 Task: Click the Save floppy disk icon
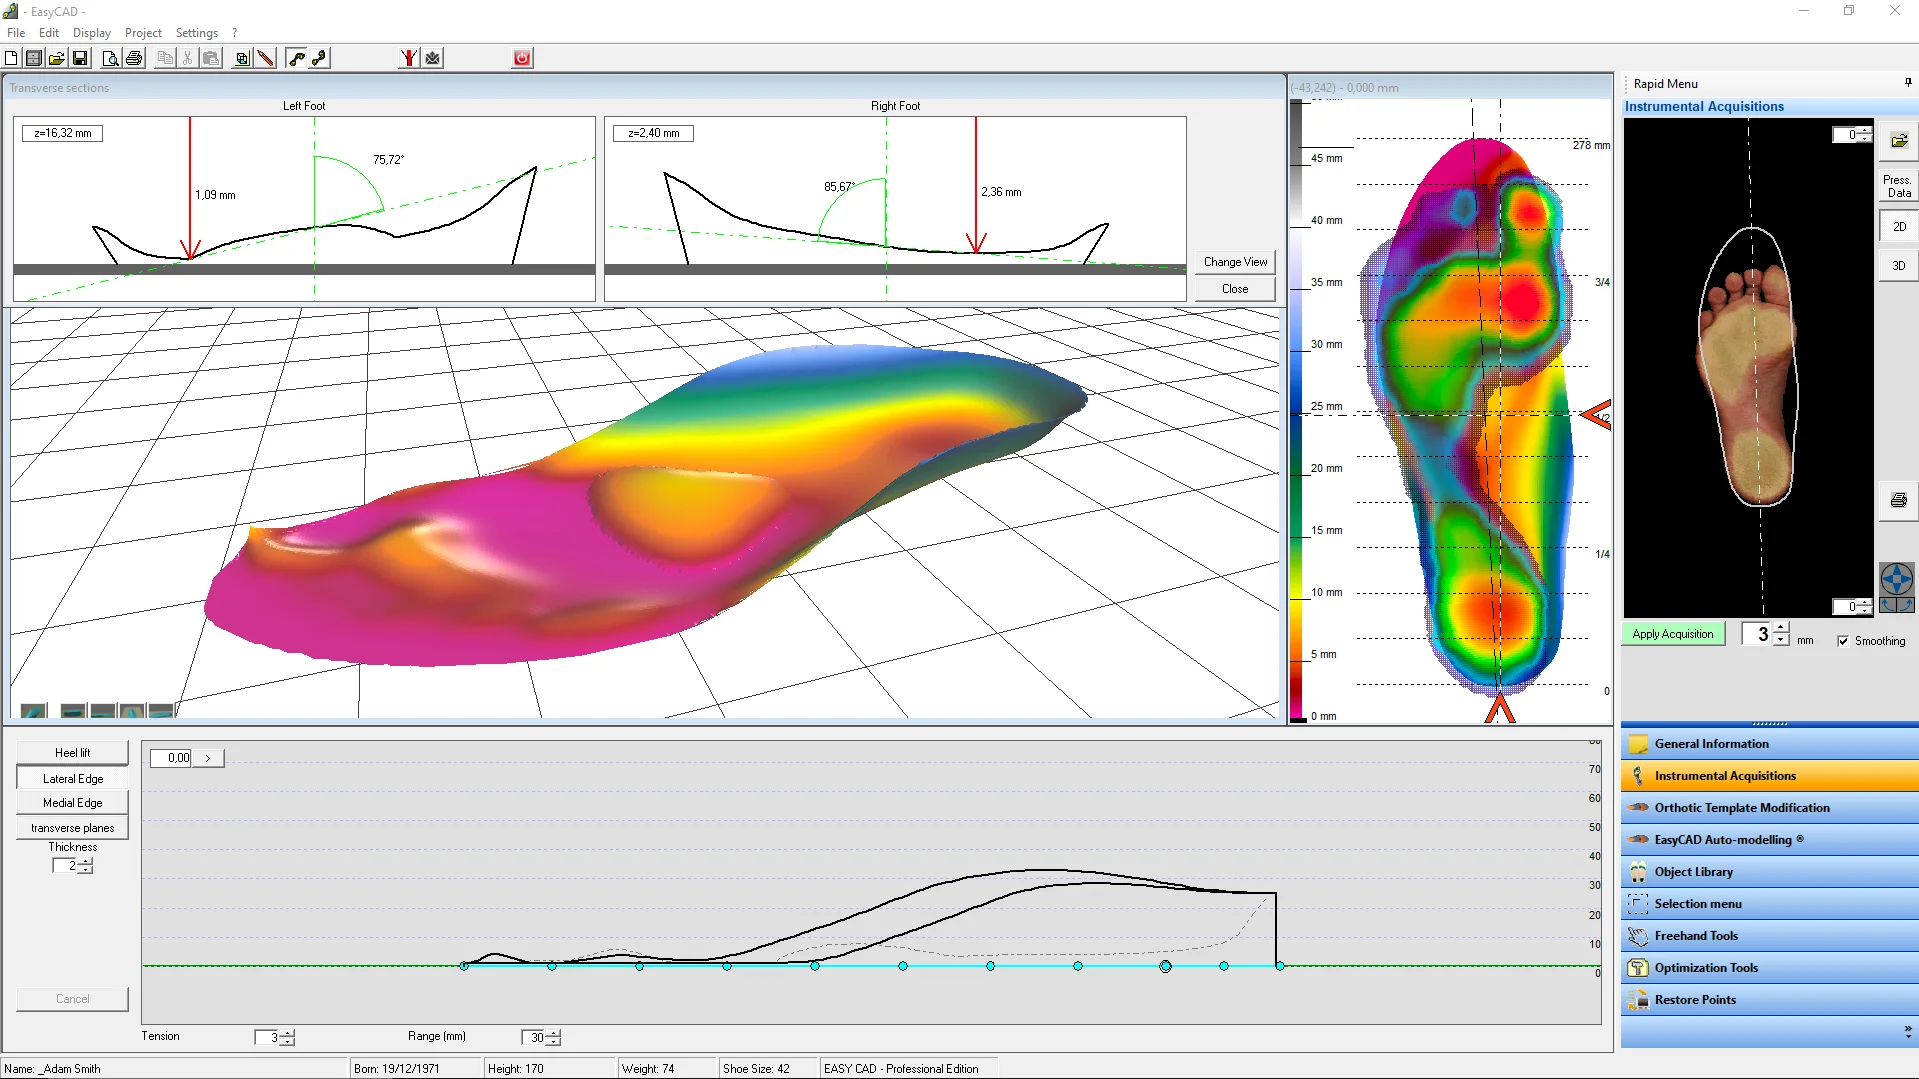(x=81, y=58)
